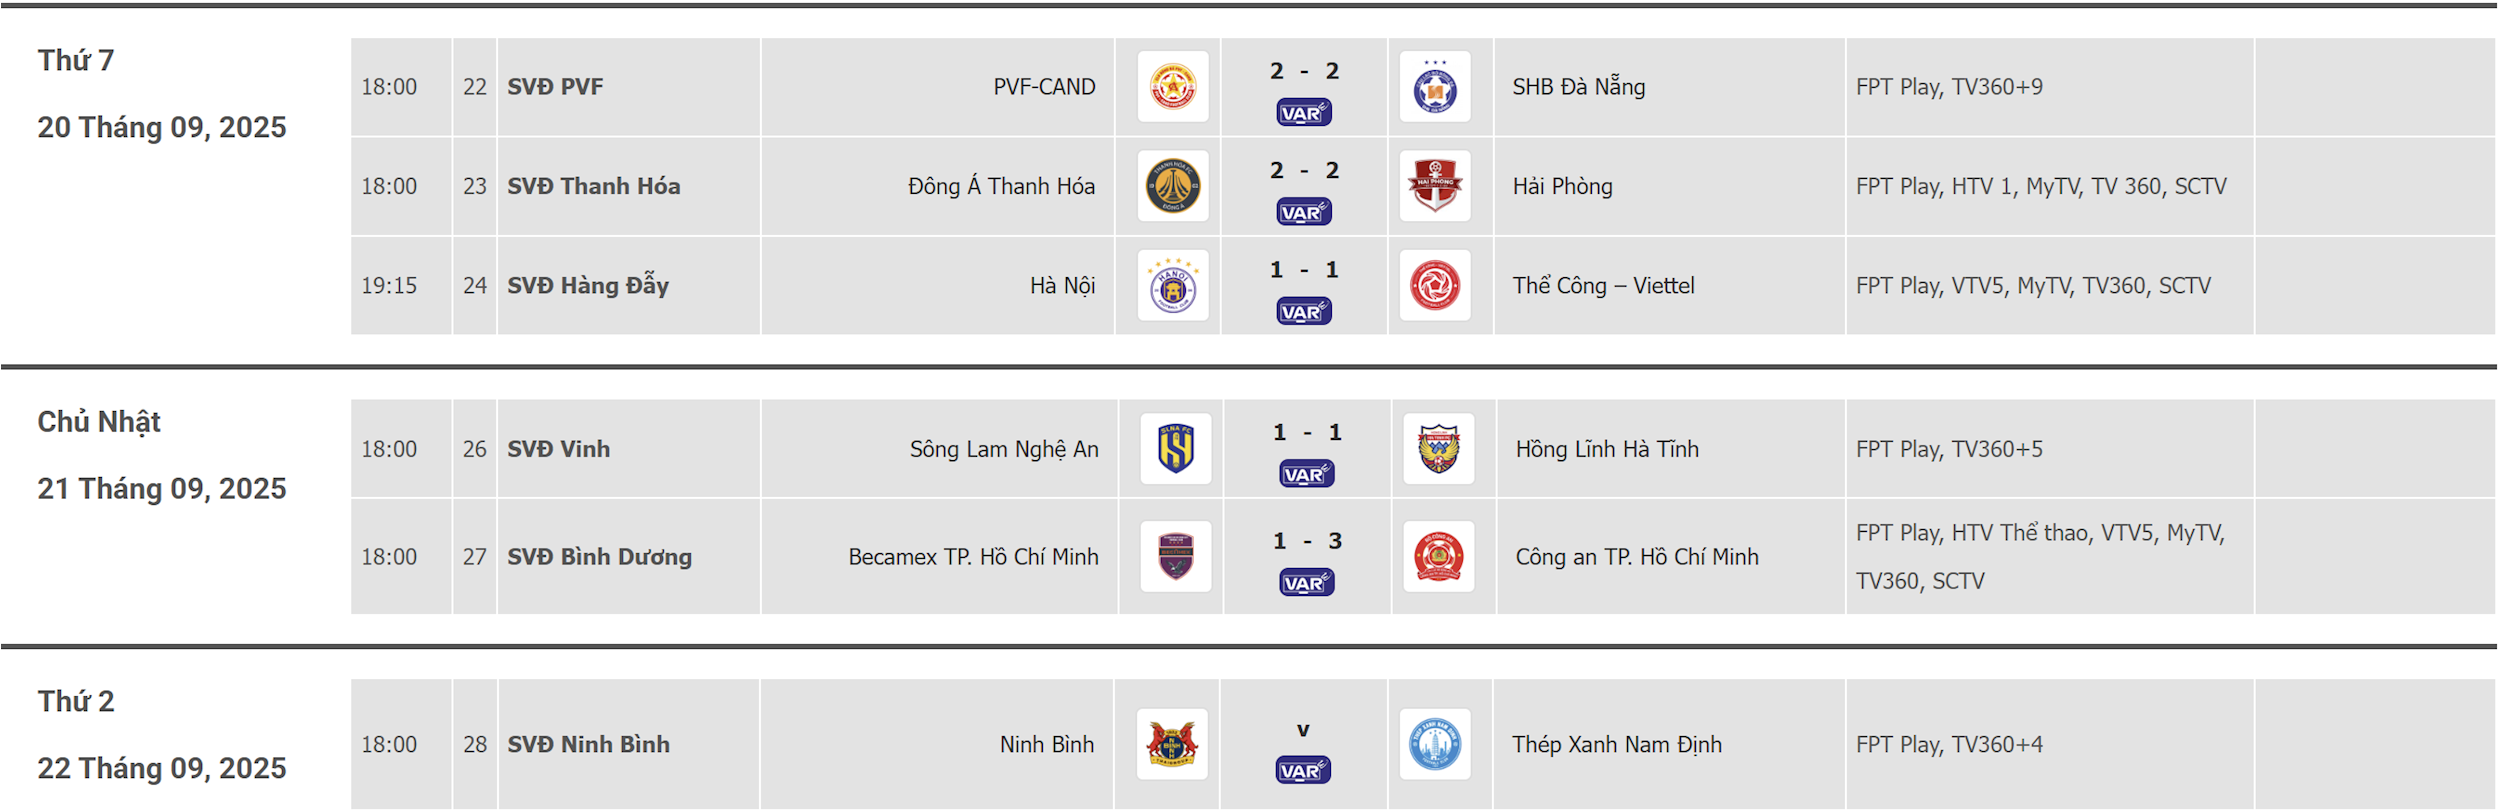Open the Thép Xanh Nam Định crest
Screen dimensions: 2500x811
coord(1435,745)
